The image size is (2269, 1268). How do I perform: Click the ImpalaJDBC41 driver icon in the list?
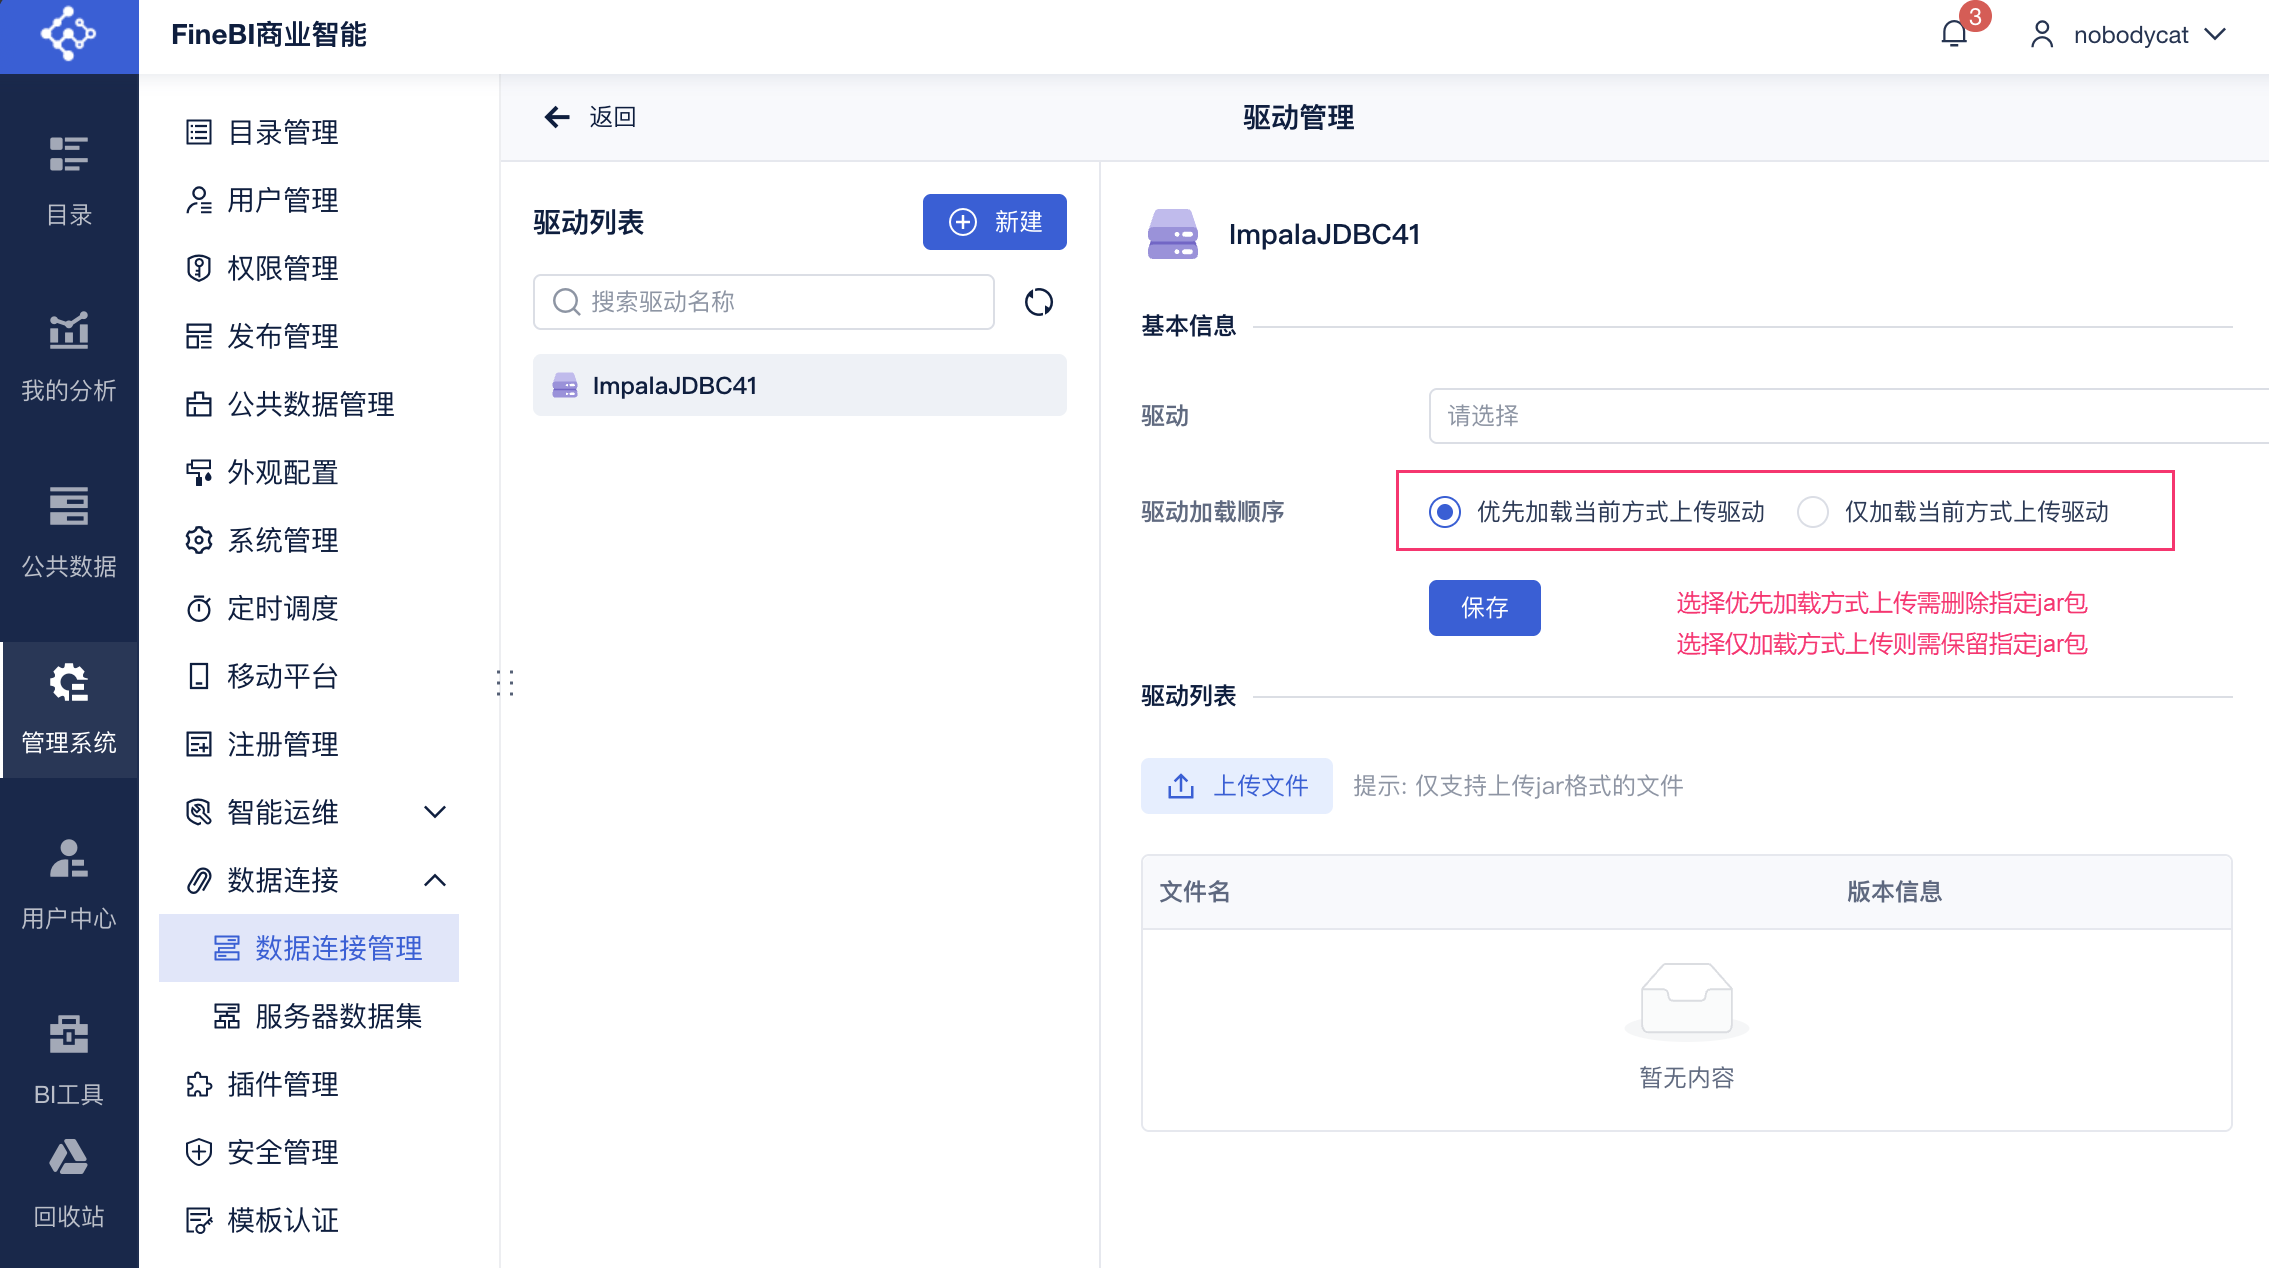pyautogui.click(x=565, y=386)
